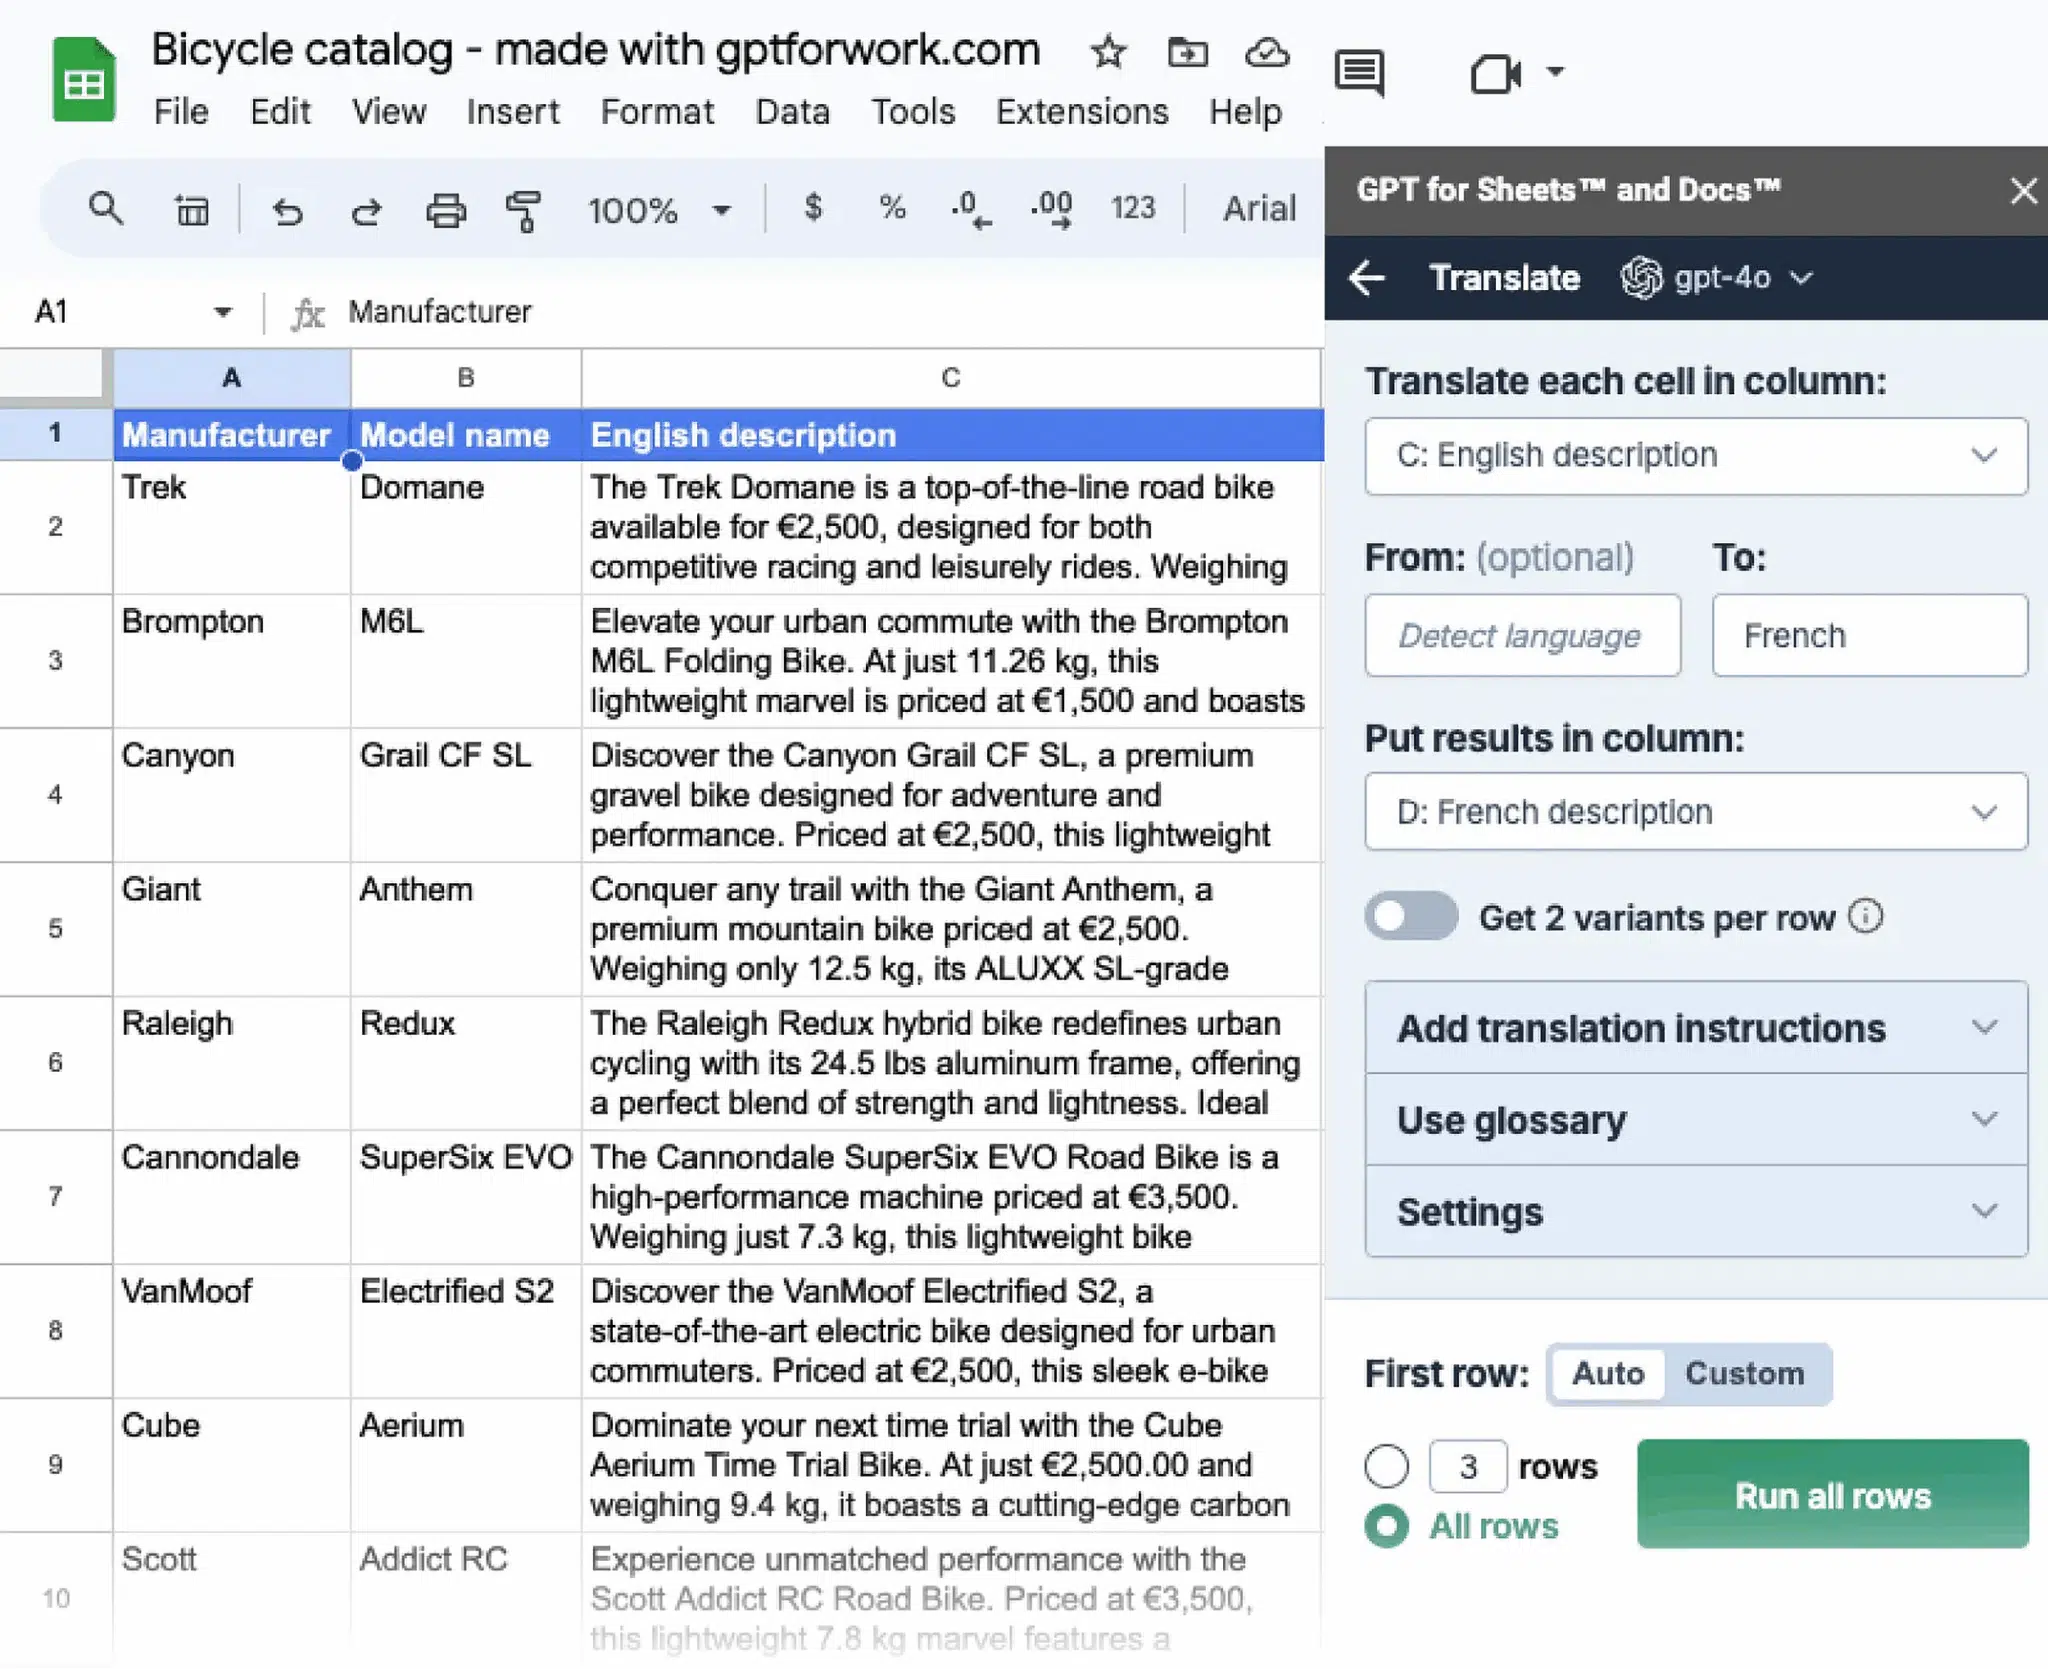Image resolution: width=2048 pixels, height=1669 pixels.
Task: Click the move to folder icon
Action: (1188, 51)
